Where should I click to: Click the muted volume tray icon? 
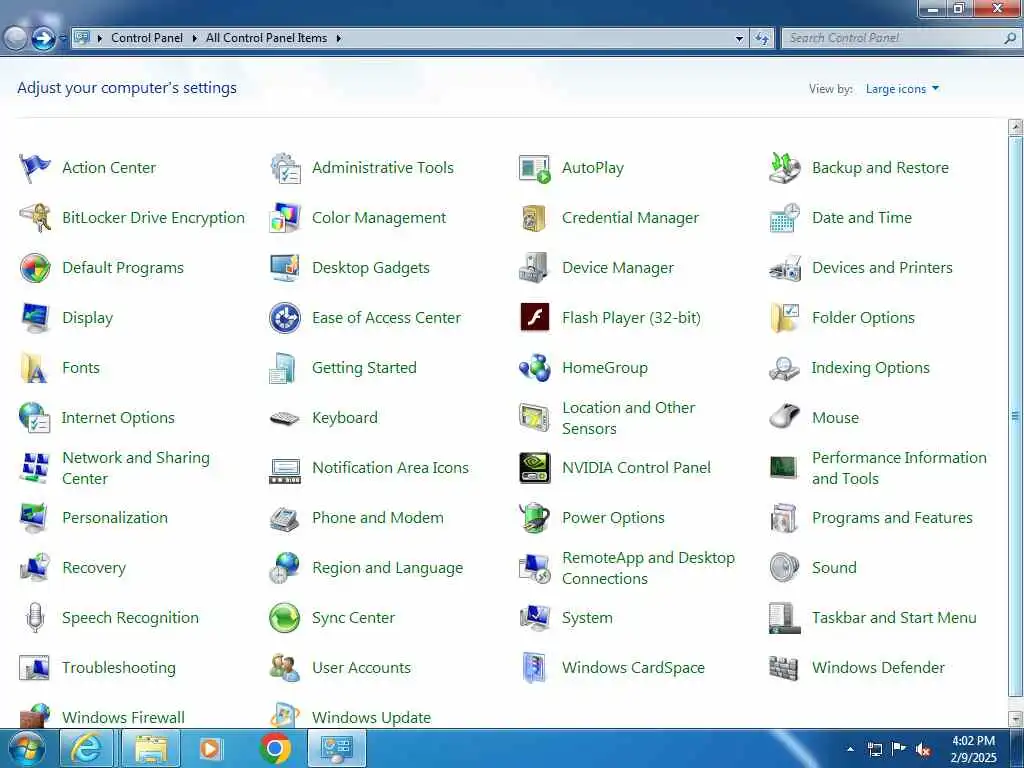pos(922,750)
